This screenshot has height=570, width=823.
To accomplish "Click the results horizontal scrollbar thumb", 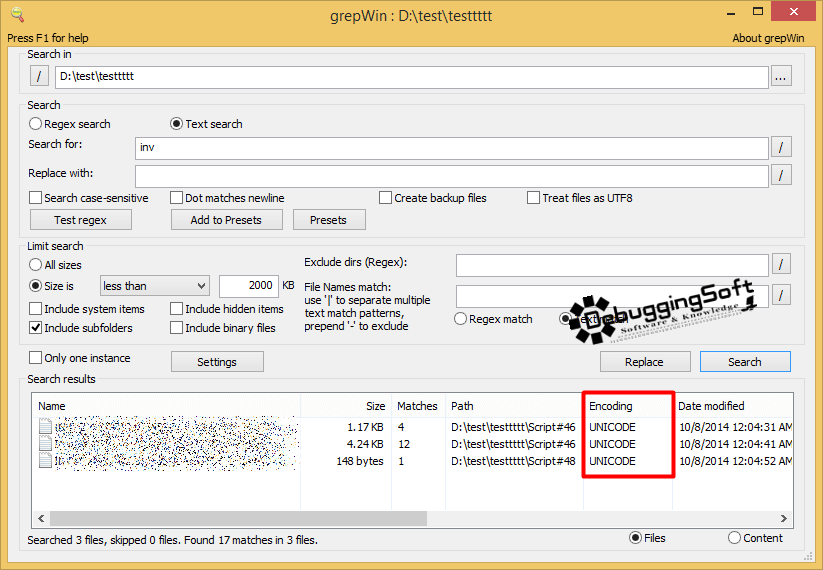I will click(238, 519).
